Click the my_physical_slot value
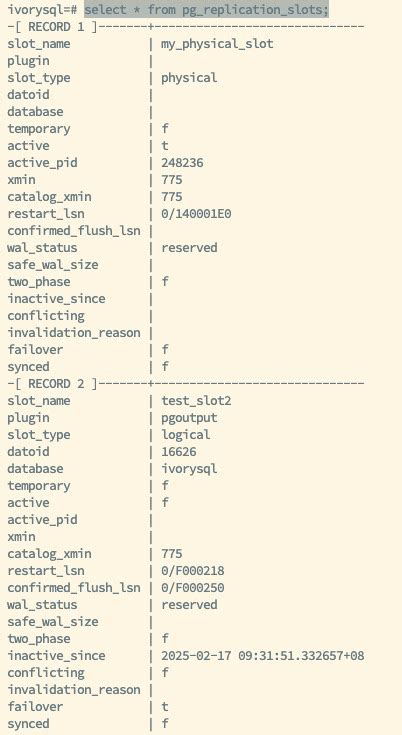Viewport: 402px width, 735px height. tap(217, 44)
